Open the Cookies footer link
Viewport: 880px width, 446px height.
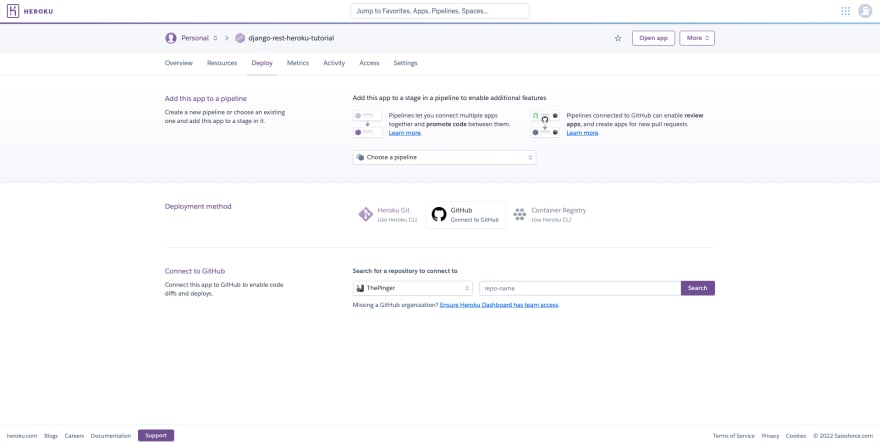click(796, 436)
